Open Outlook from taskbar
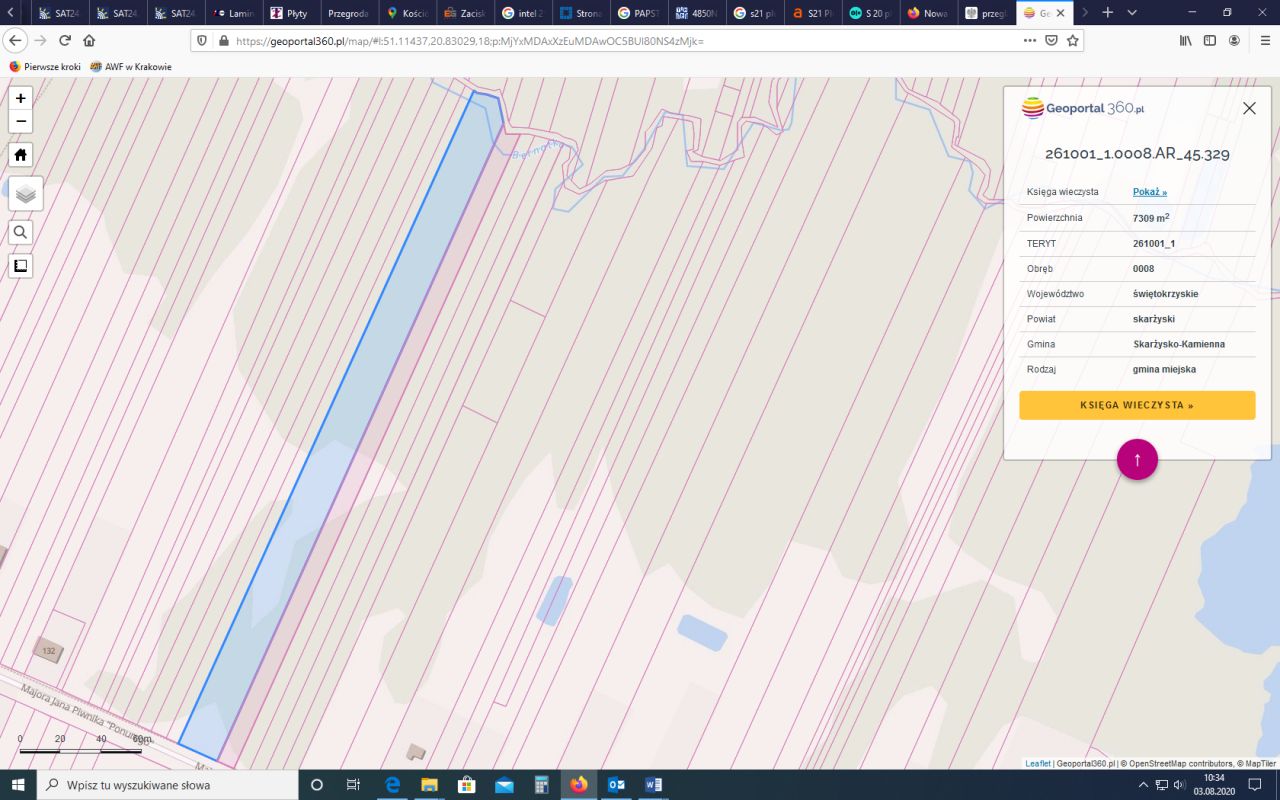Image resolution: width=1280 pixels, height=800 pixels. click(x=616, y=785)
